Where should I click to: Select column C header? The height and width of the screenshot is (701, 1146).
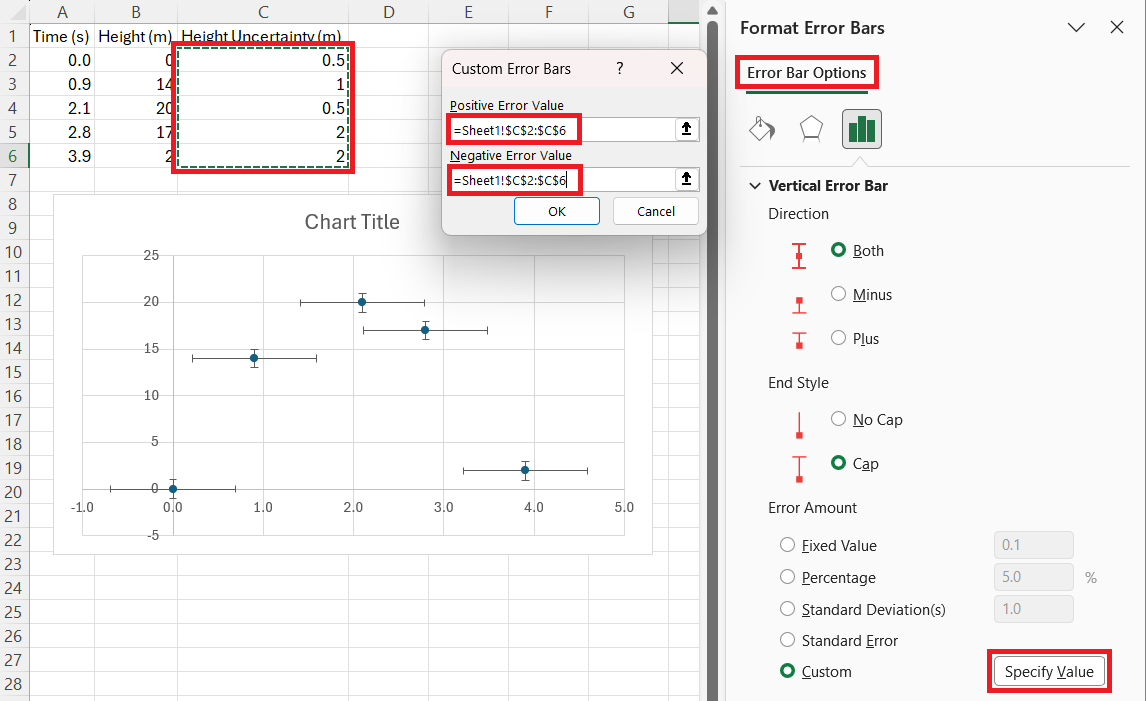[263, 12]
